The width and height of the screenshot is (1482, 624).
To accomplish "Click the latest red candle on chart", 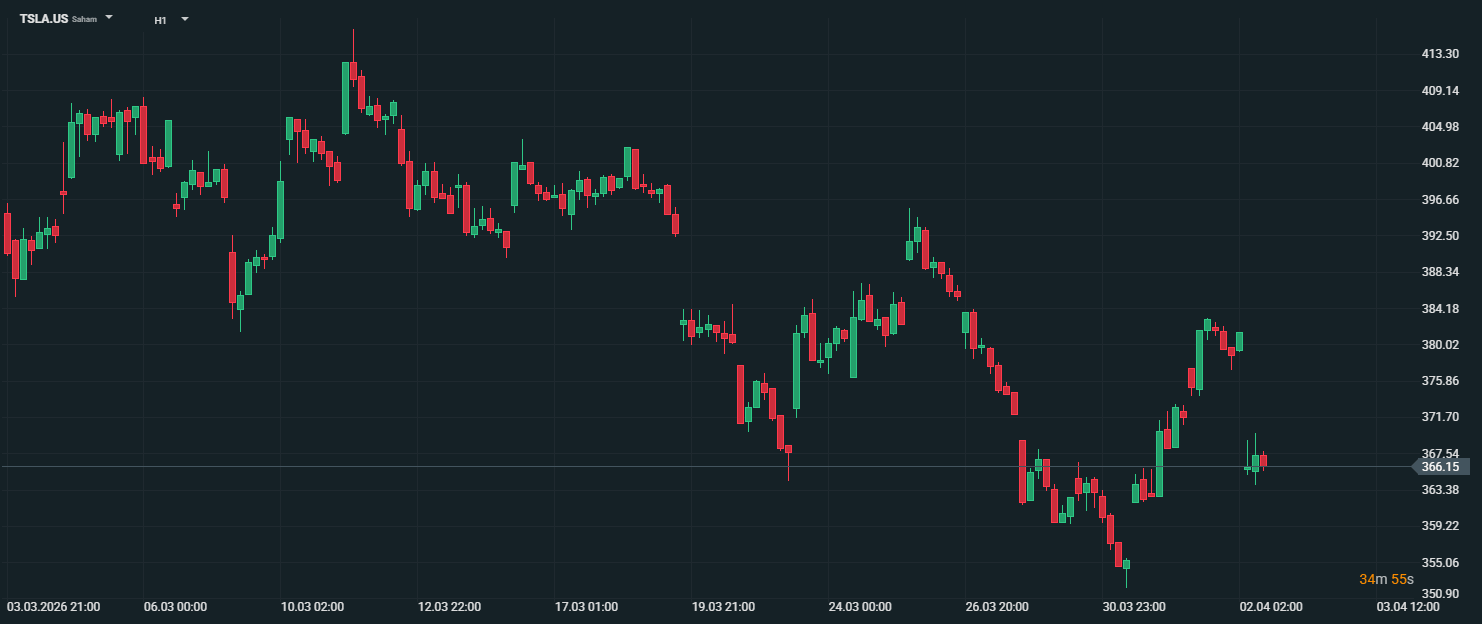I will 1264,460.
